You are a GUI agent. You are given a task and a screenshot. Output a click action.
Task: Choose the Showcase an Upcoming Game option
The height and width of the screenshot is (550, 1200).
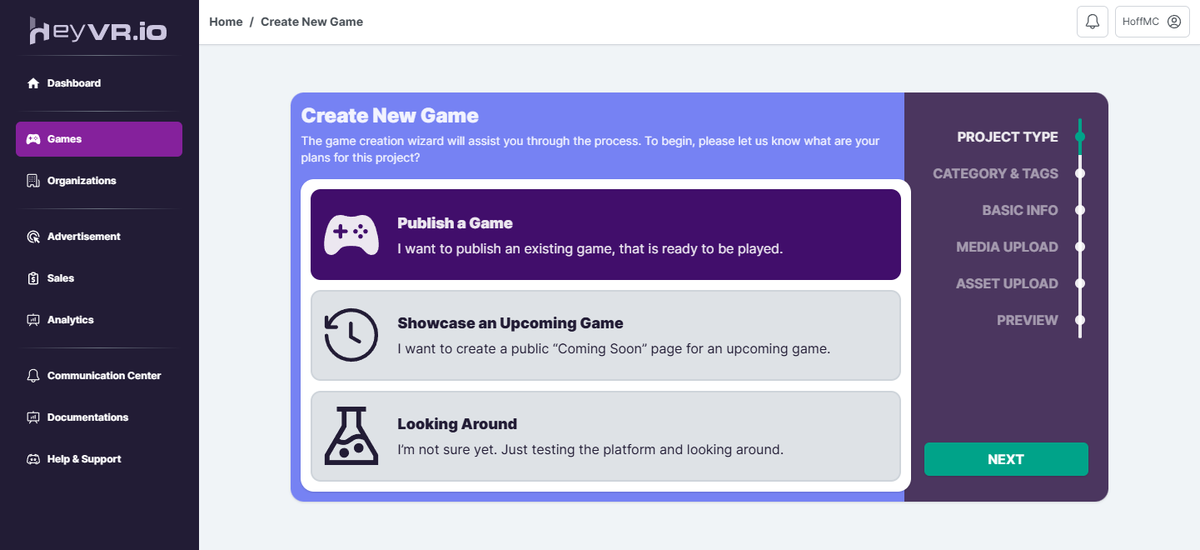click(x=606, y=335)
